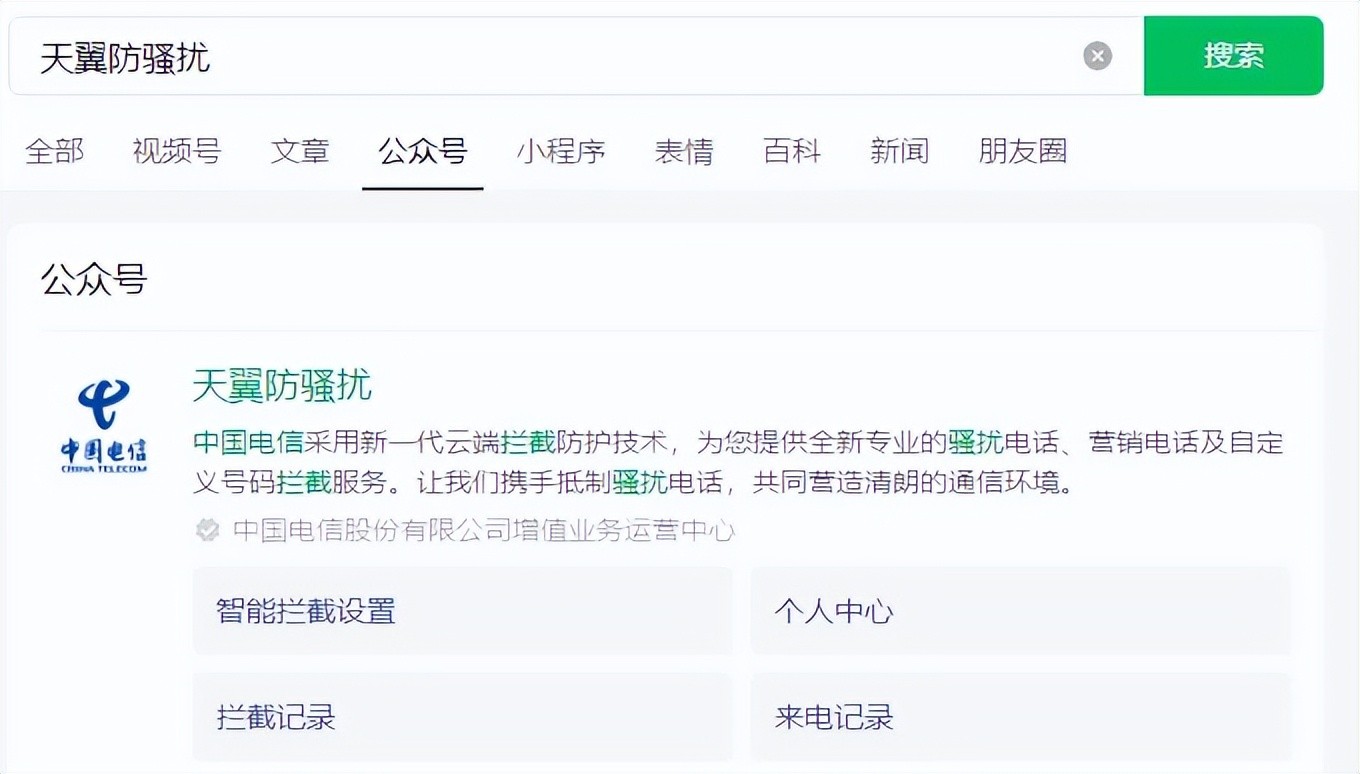Click the China Telecom logo avatar

(x=103, y=427)
